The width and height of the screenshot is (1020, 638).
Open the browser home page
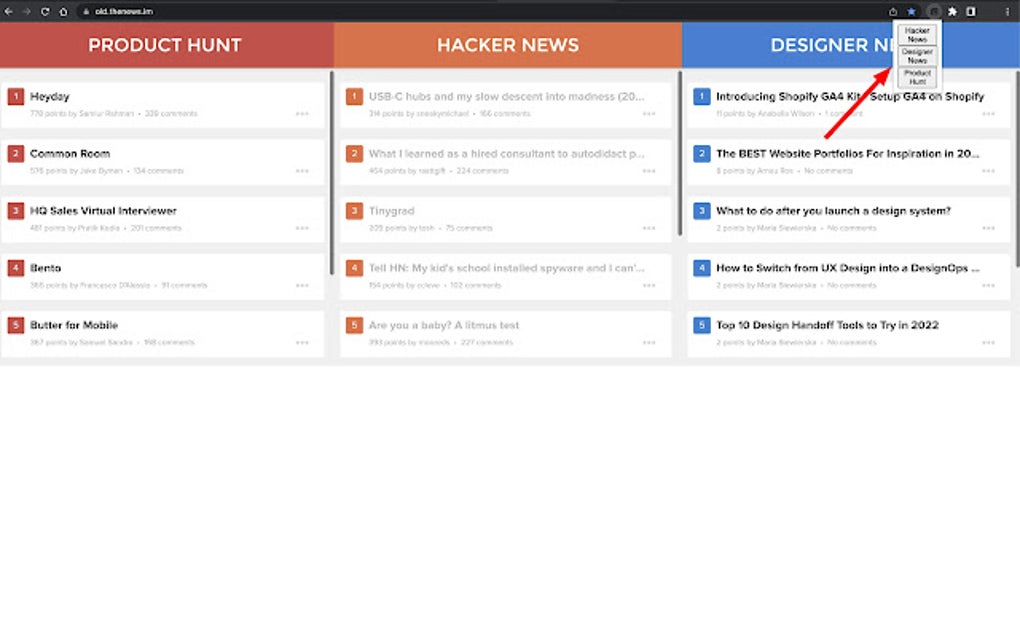[63, 11]
